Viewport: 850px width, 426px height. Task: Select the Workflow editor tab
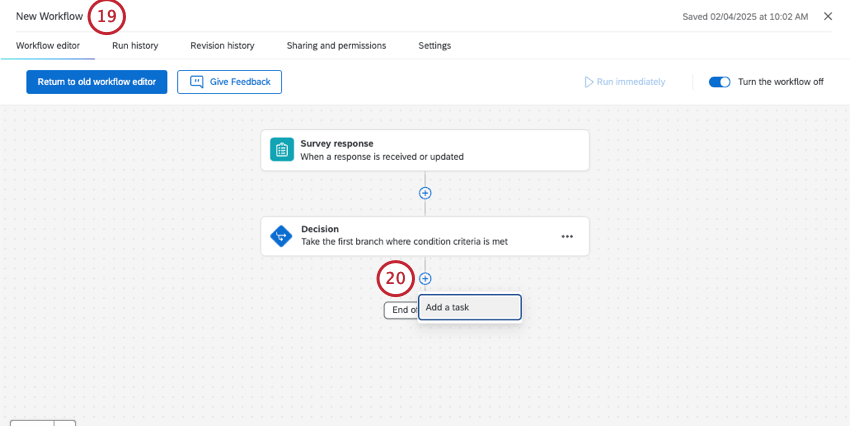(48, 45)
